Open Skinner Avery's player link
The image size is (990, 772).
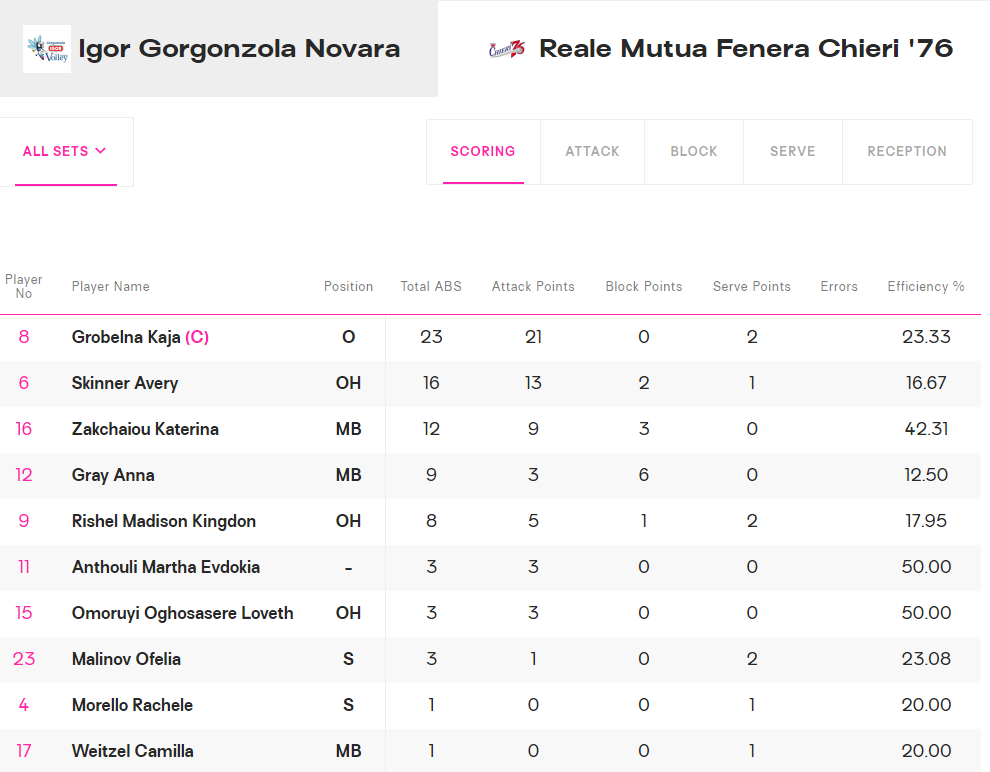[125, 384]
